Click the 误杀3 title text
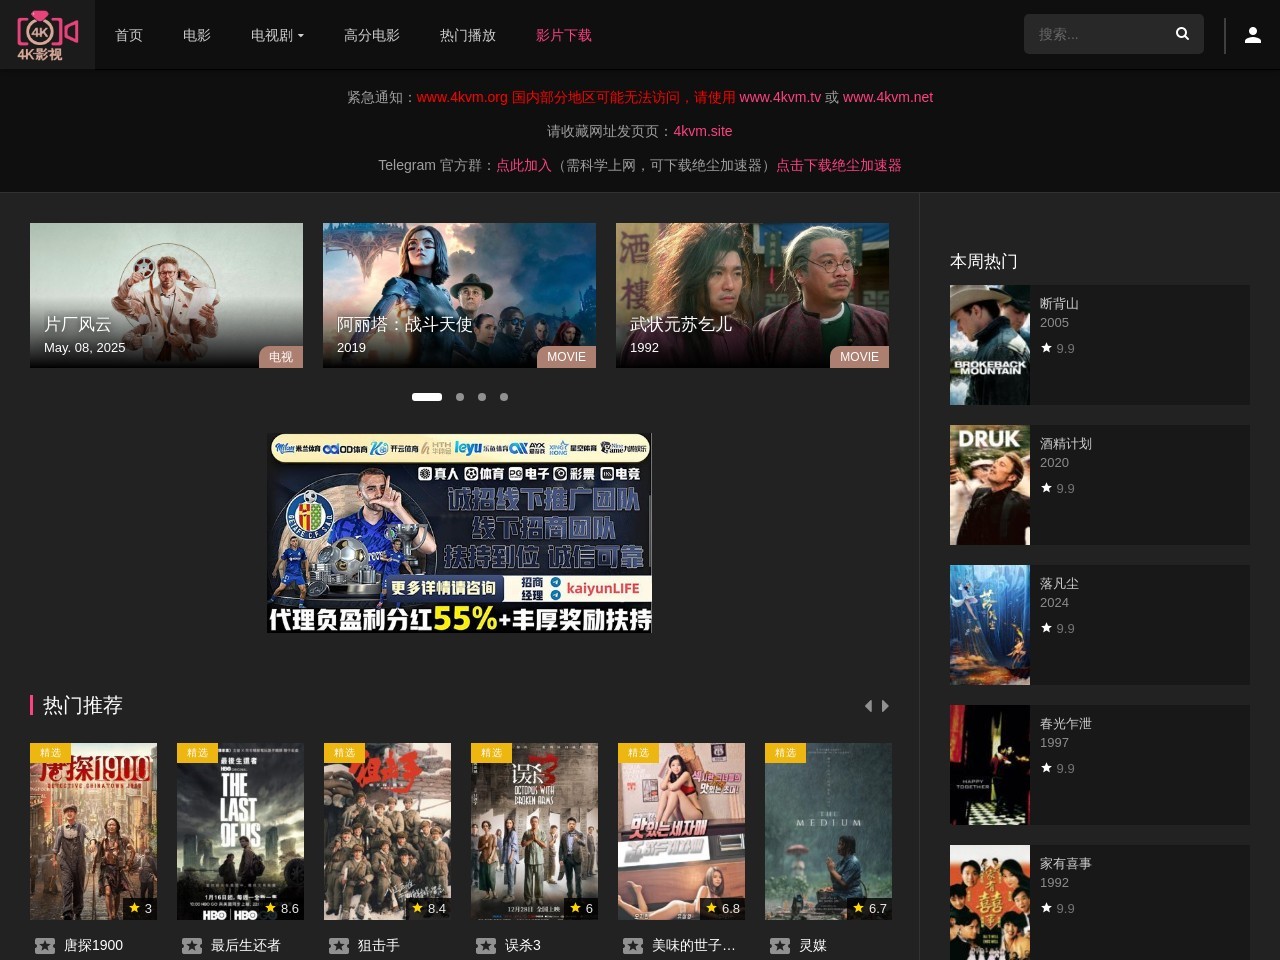The width and height of the screenshot is (1280, 960). [523, 945]
